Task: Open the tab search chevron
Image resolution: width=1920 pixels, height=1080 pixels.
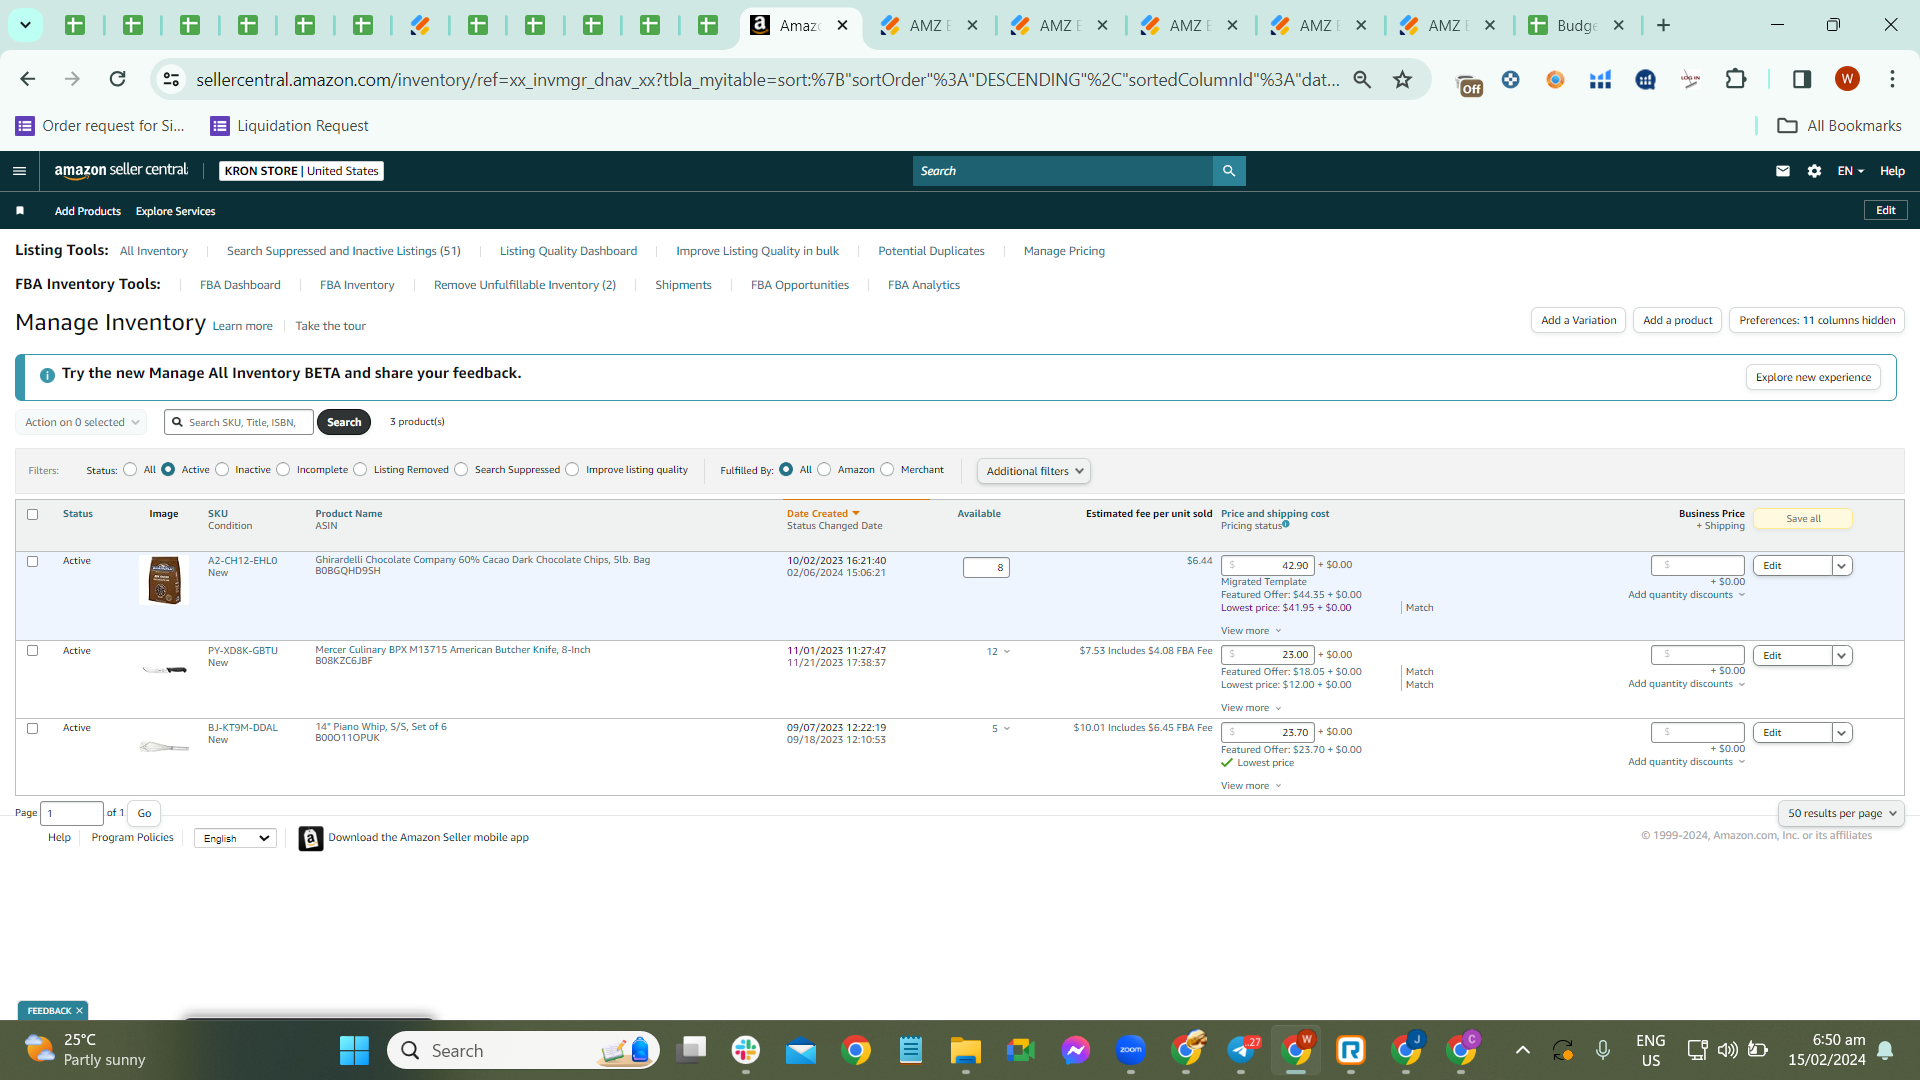Action: 25,25
